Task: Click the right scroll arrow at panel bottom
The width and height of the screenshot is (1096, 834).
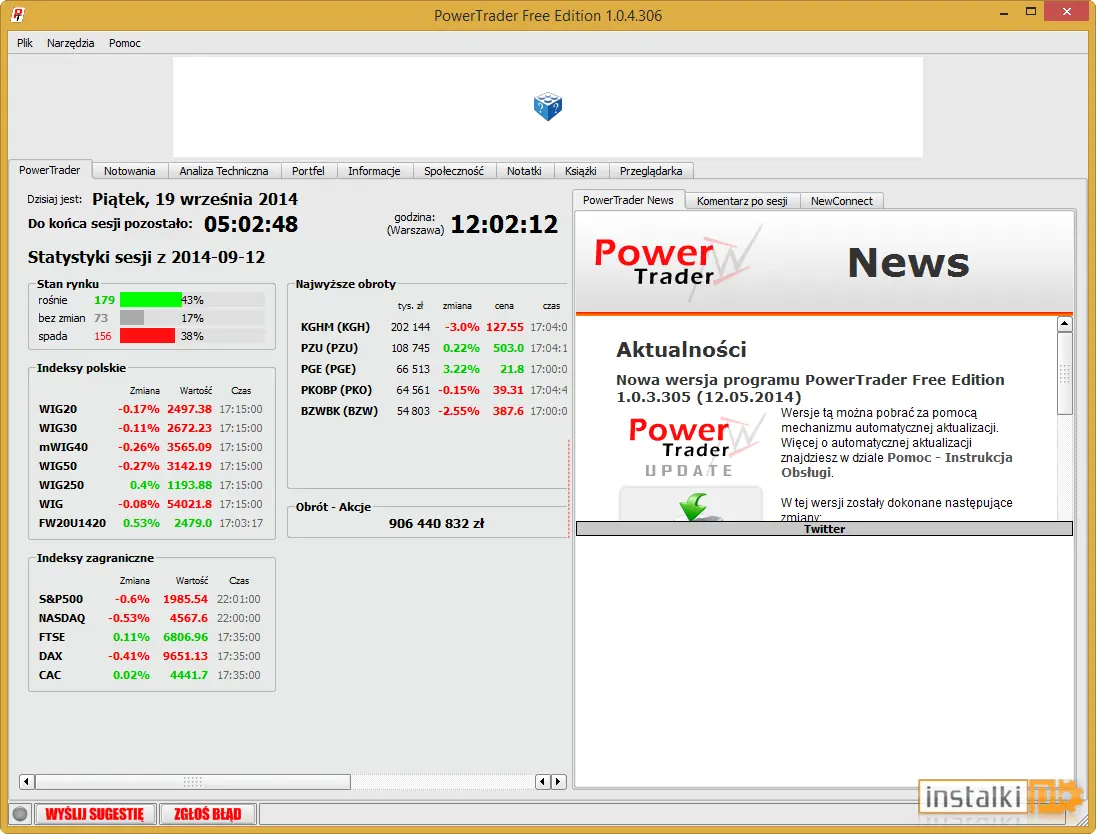Action: pyautogui.click(x=558, y=782)
